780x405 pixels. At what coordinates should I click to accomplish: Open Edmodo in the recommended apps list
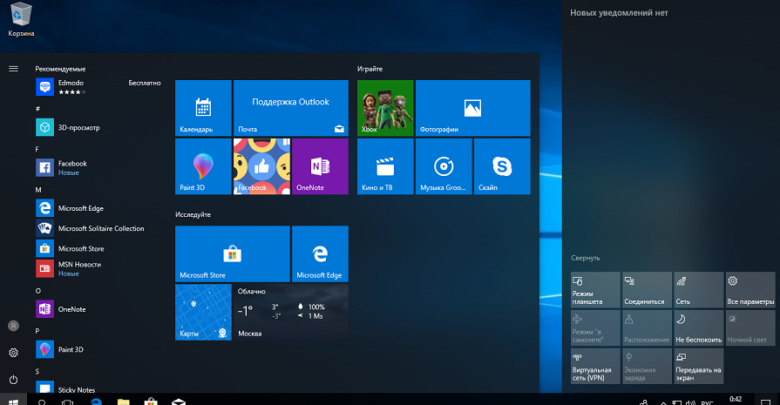(98, 87)
